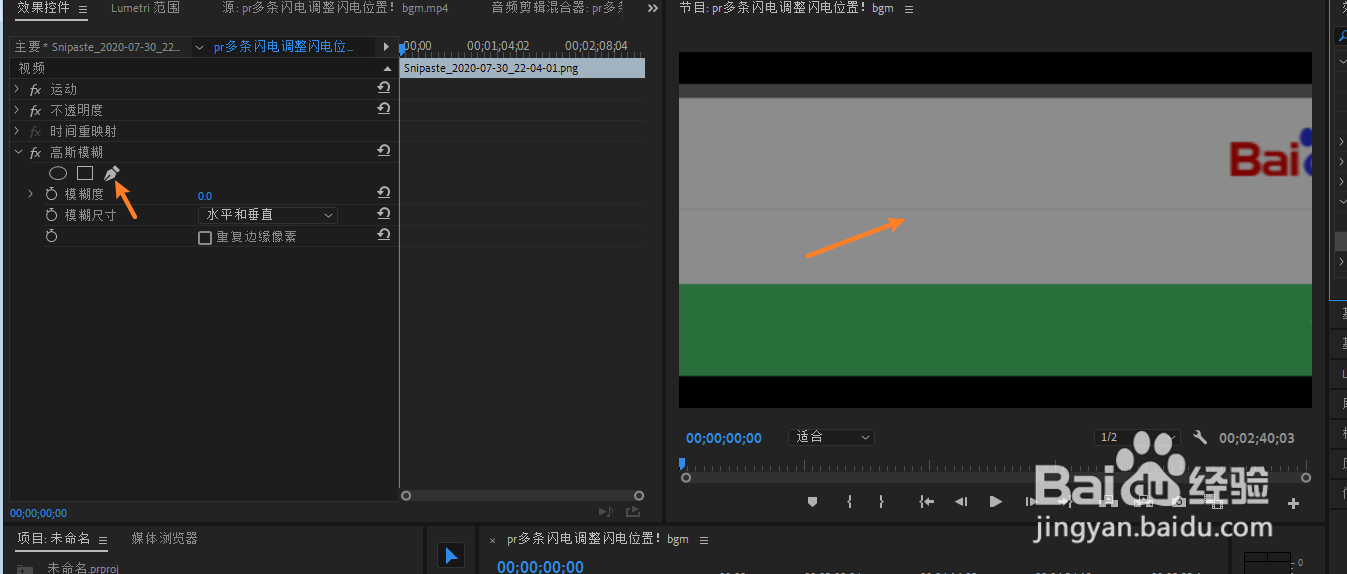The height and width of the screenshot is (574, 1347).
Task: Click the export frame icon in Effect Controls
Action: (x=632, y=512)
